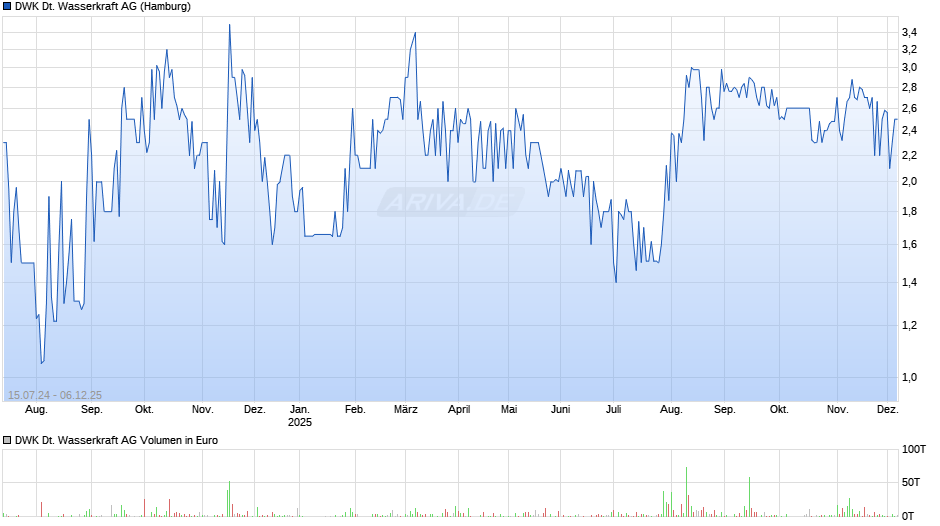Click the y-axis value 2,8
Image resolution: width=940 pixels, height=526 pixels.
(909, 88)
